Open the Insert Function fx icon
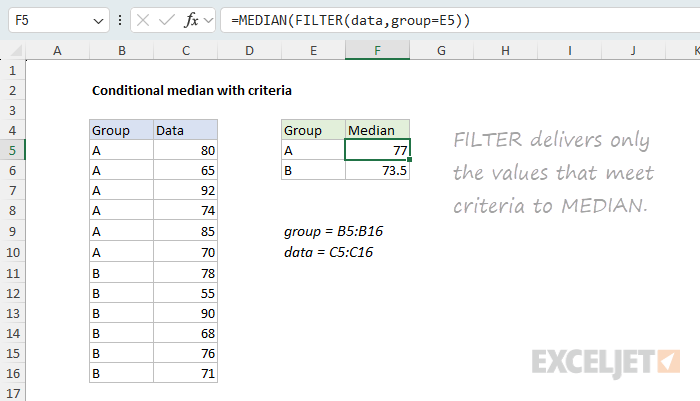The width and height of the screenshot is (700, 401). pyautogui.click(x=191, y=20)
